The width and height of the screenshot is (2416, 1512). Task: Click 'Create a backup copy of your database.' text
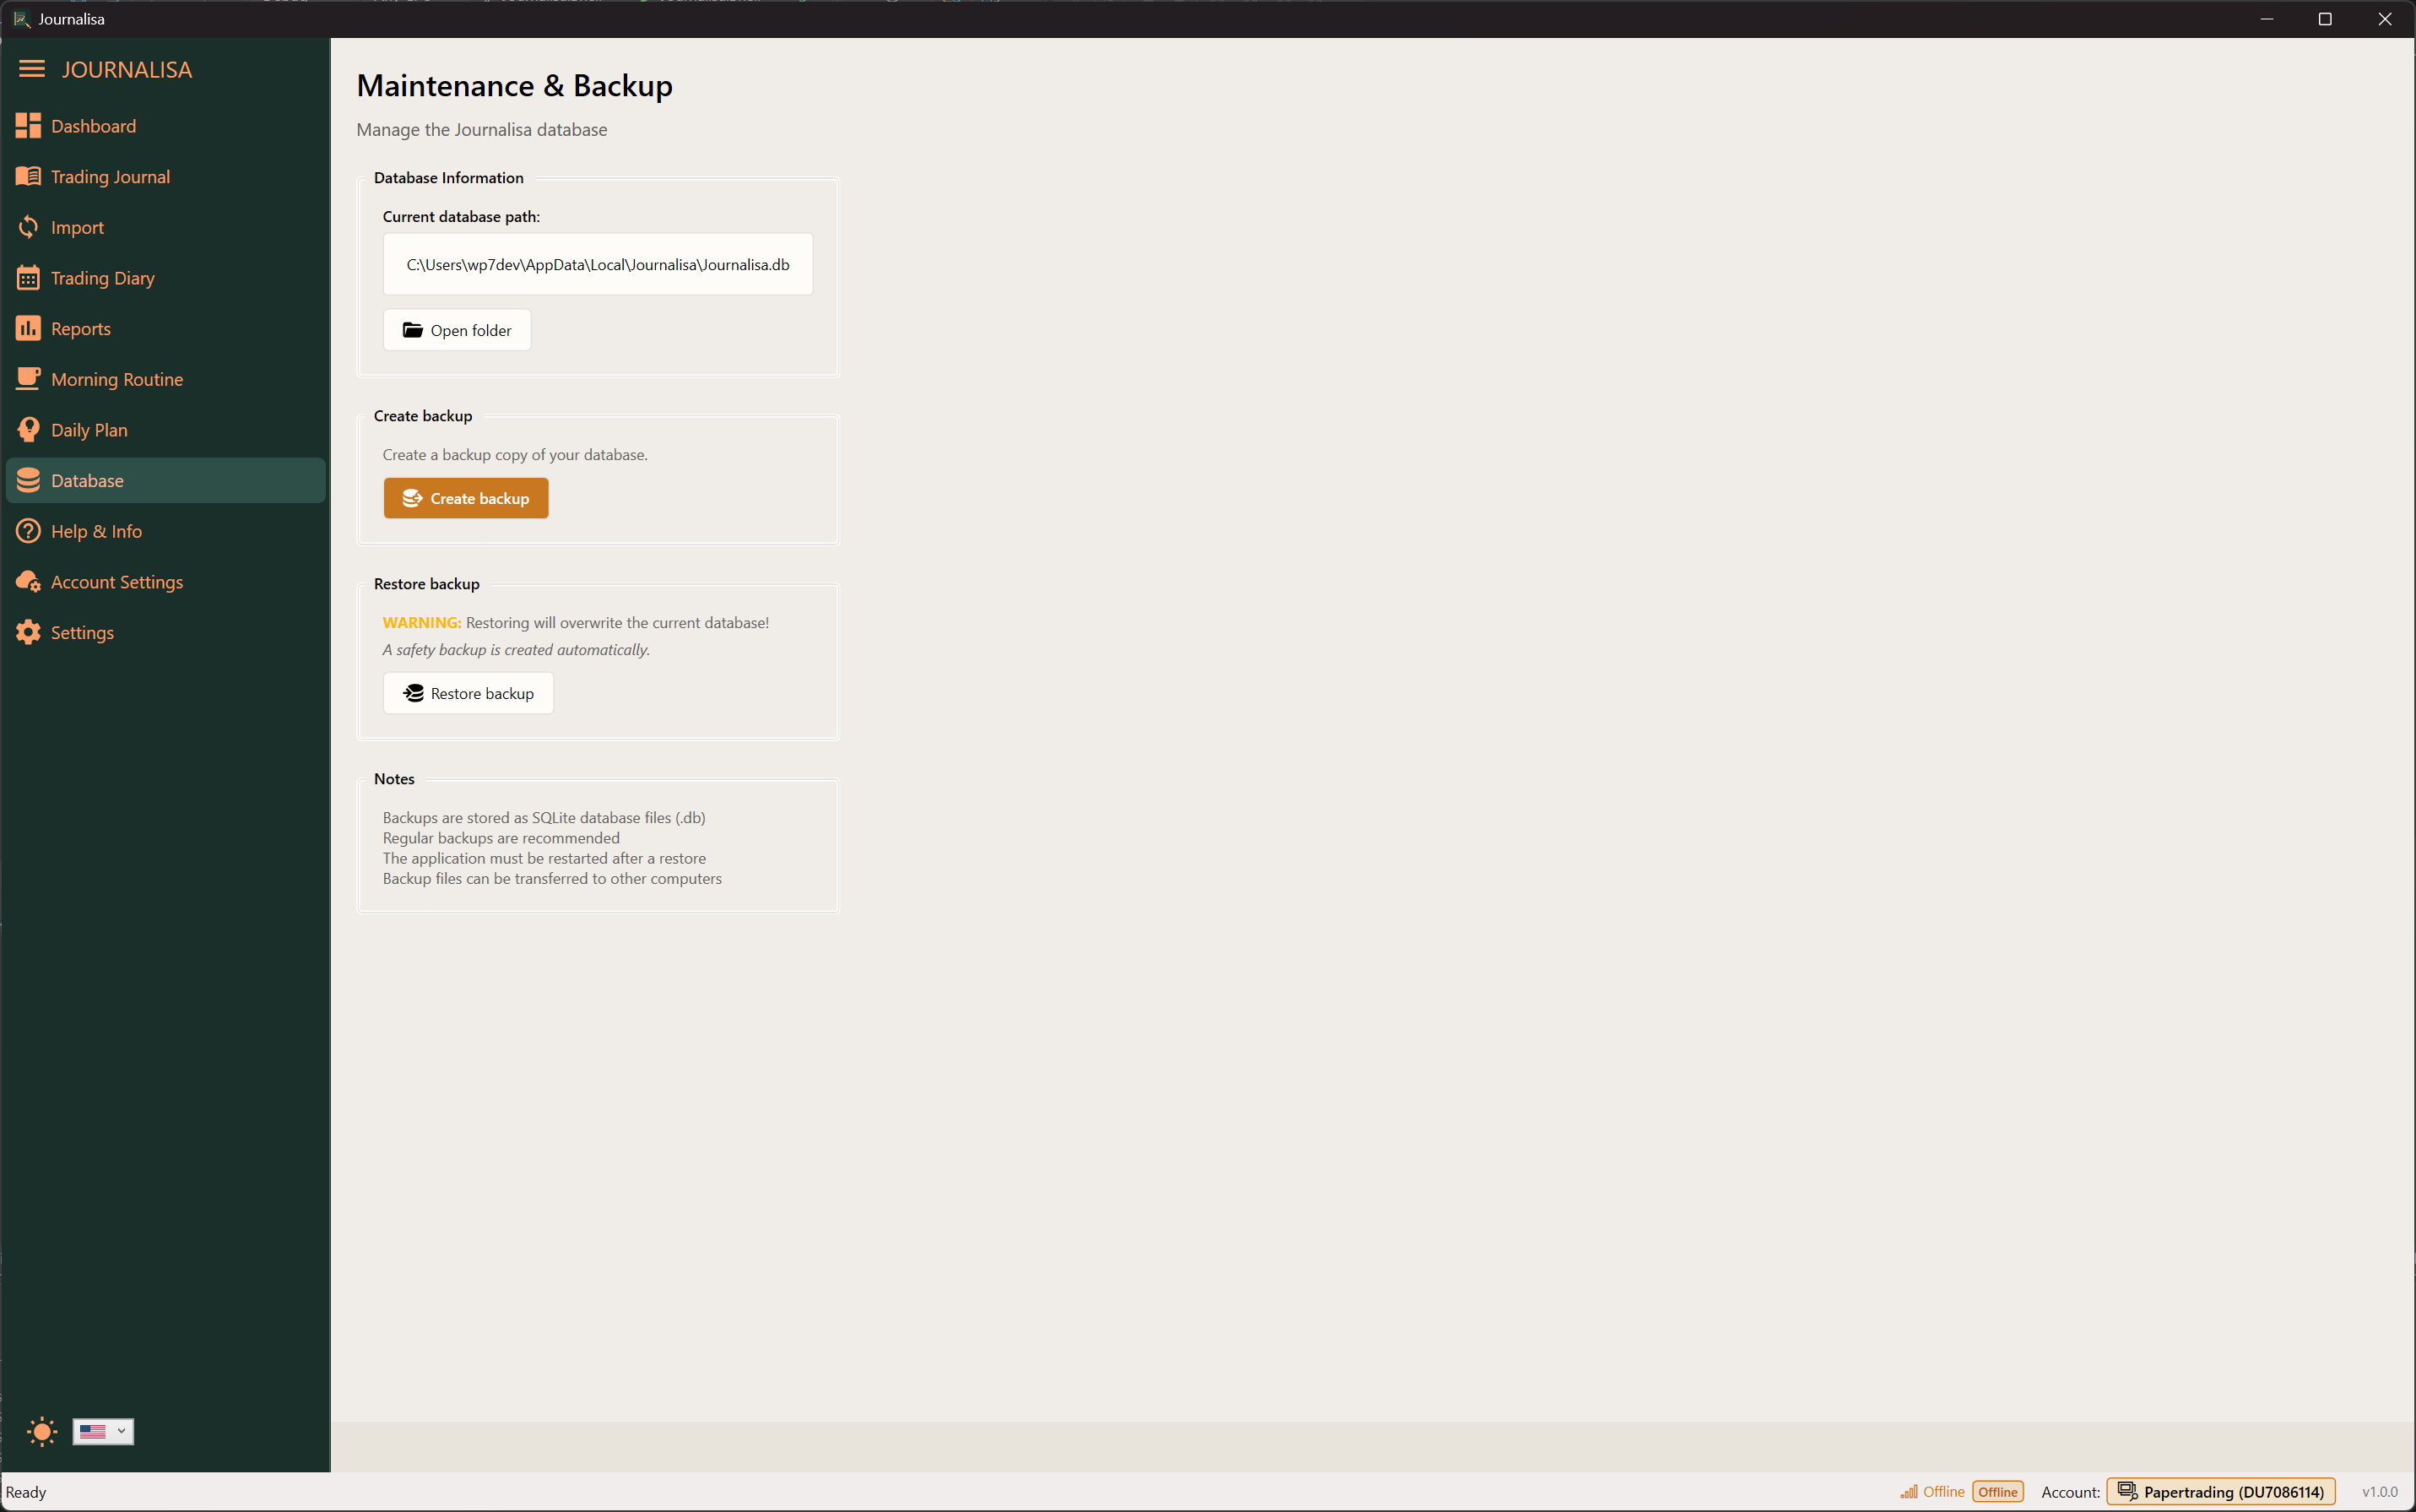pyautogui.click(x=515, y=454)
